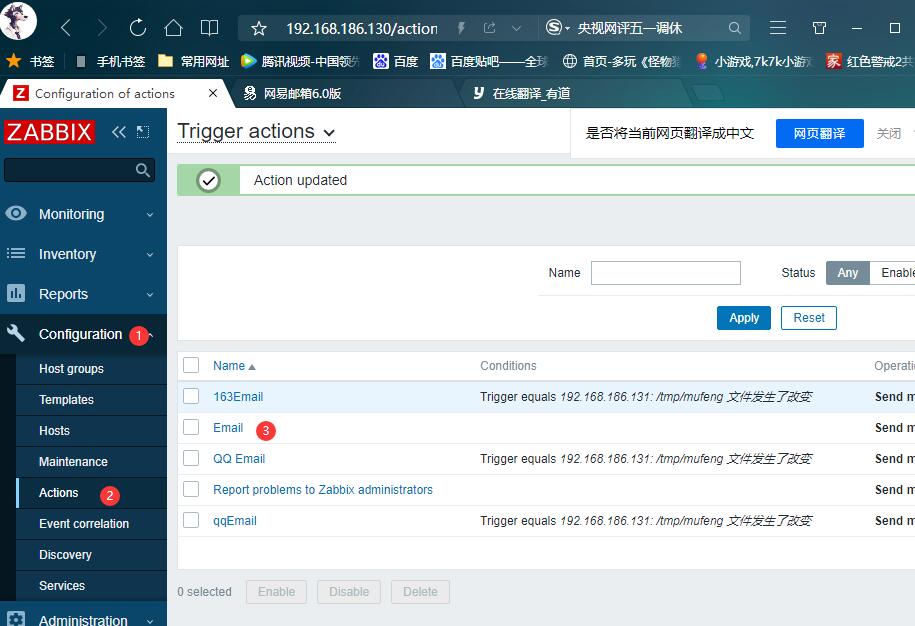
Task: Click the ZABBIX logo
Action: tap(49, 132)
